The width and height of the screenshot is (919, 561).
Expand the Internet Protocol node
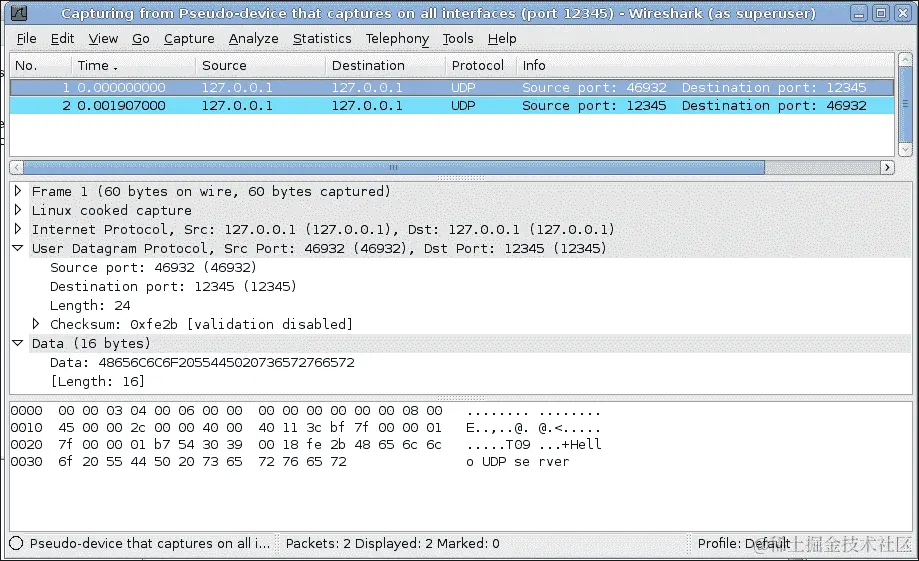pyautogui.click(x=18, y=229)
